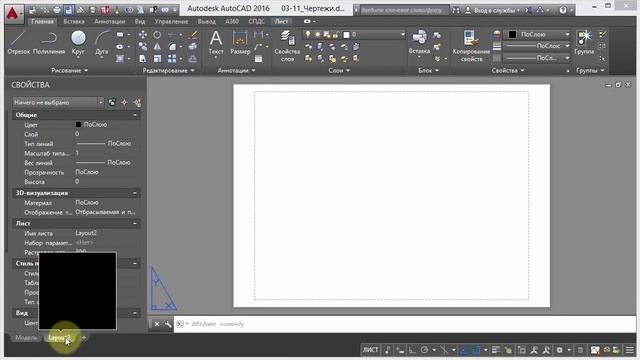Toggle dynamic input in status bar
Viewport: 640px width, 360px height.
[400, 350]
